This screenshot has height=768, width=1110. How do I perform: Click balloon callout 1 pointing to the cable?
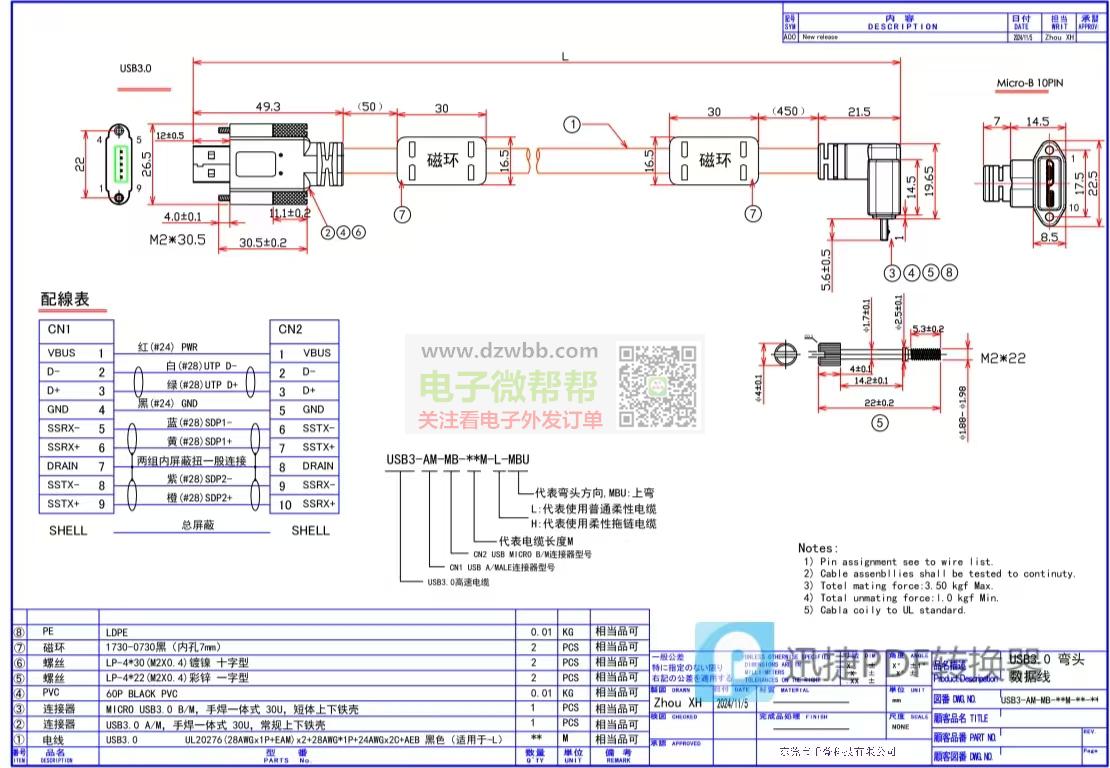click(x=572, y=125)
